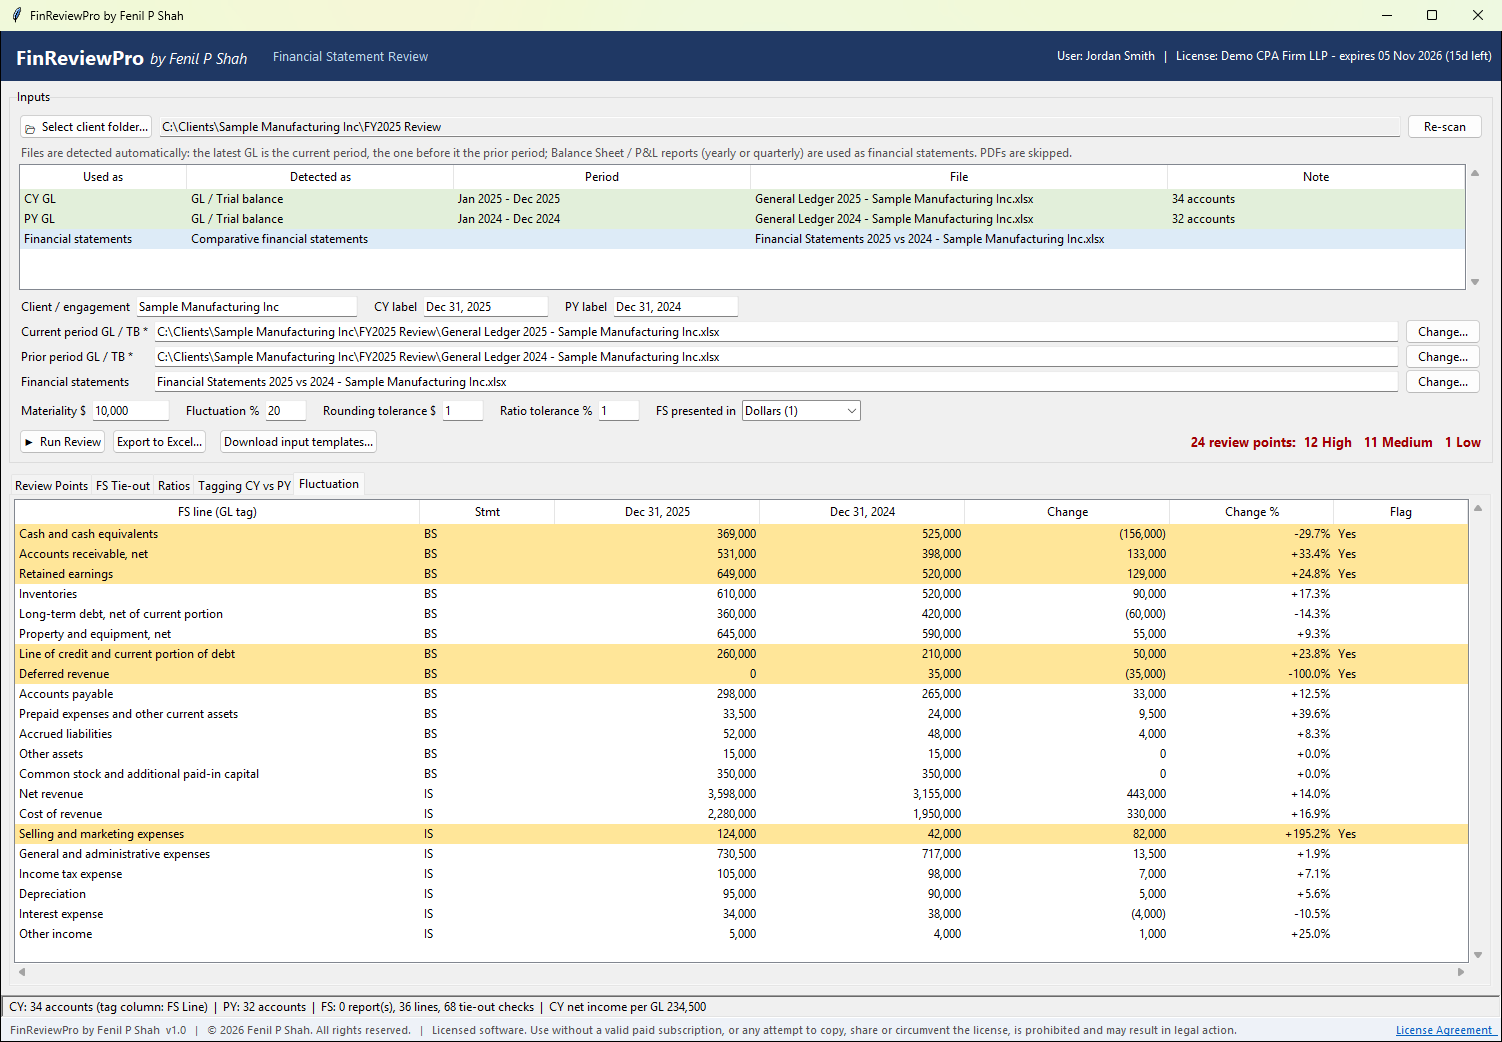This screenshot has width=1502, height=1042.
Task: Select the Accounts receivable, net row
Action: pos(741,554)
